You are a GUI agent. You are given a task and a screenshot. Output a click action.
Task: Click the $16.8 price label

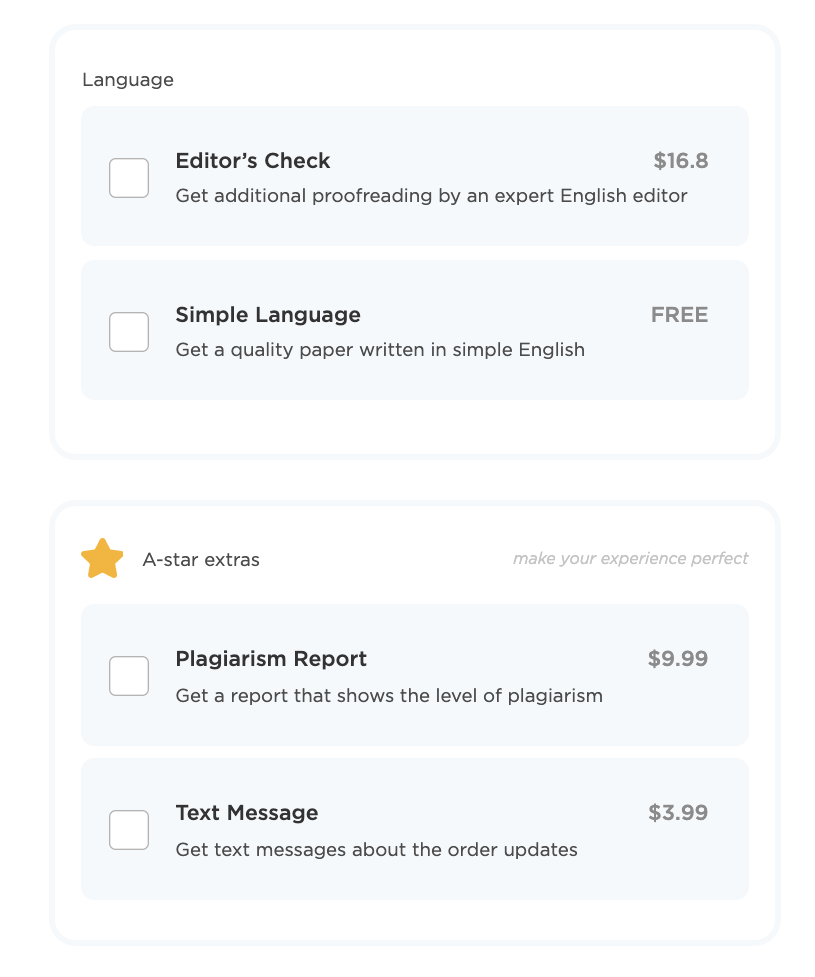(x=680, y=161)
